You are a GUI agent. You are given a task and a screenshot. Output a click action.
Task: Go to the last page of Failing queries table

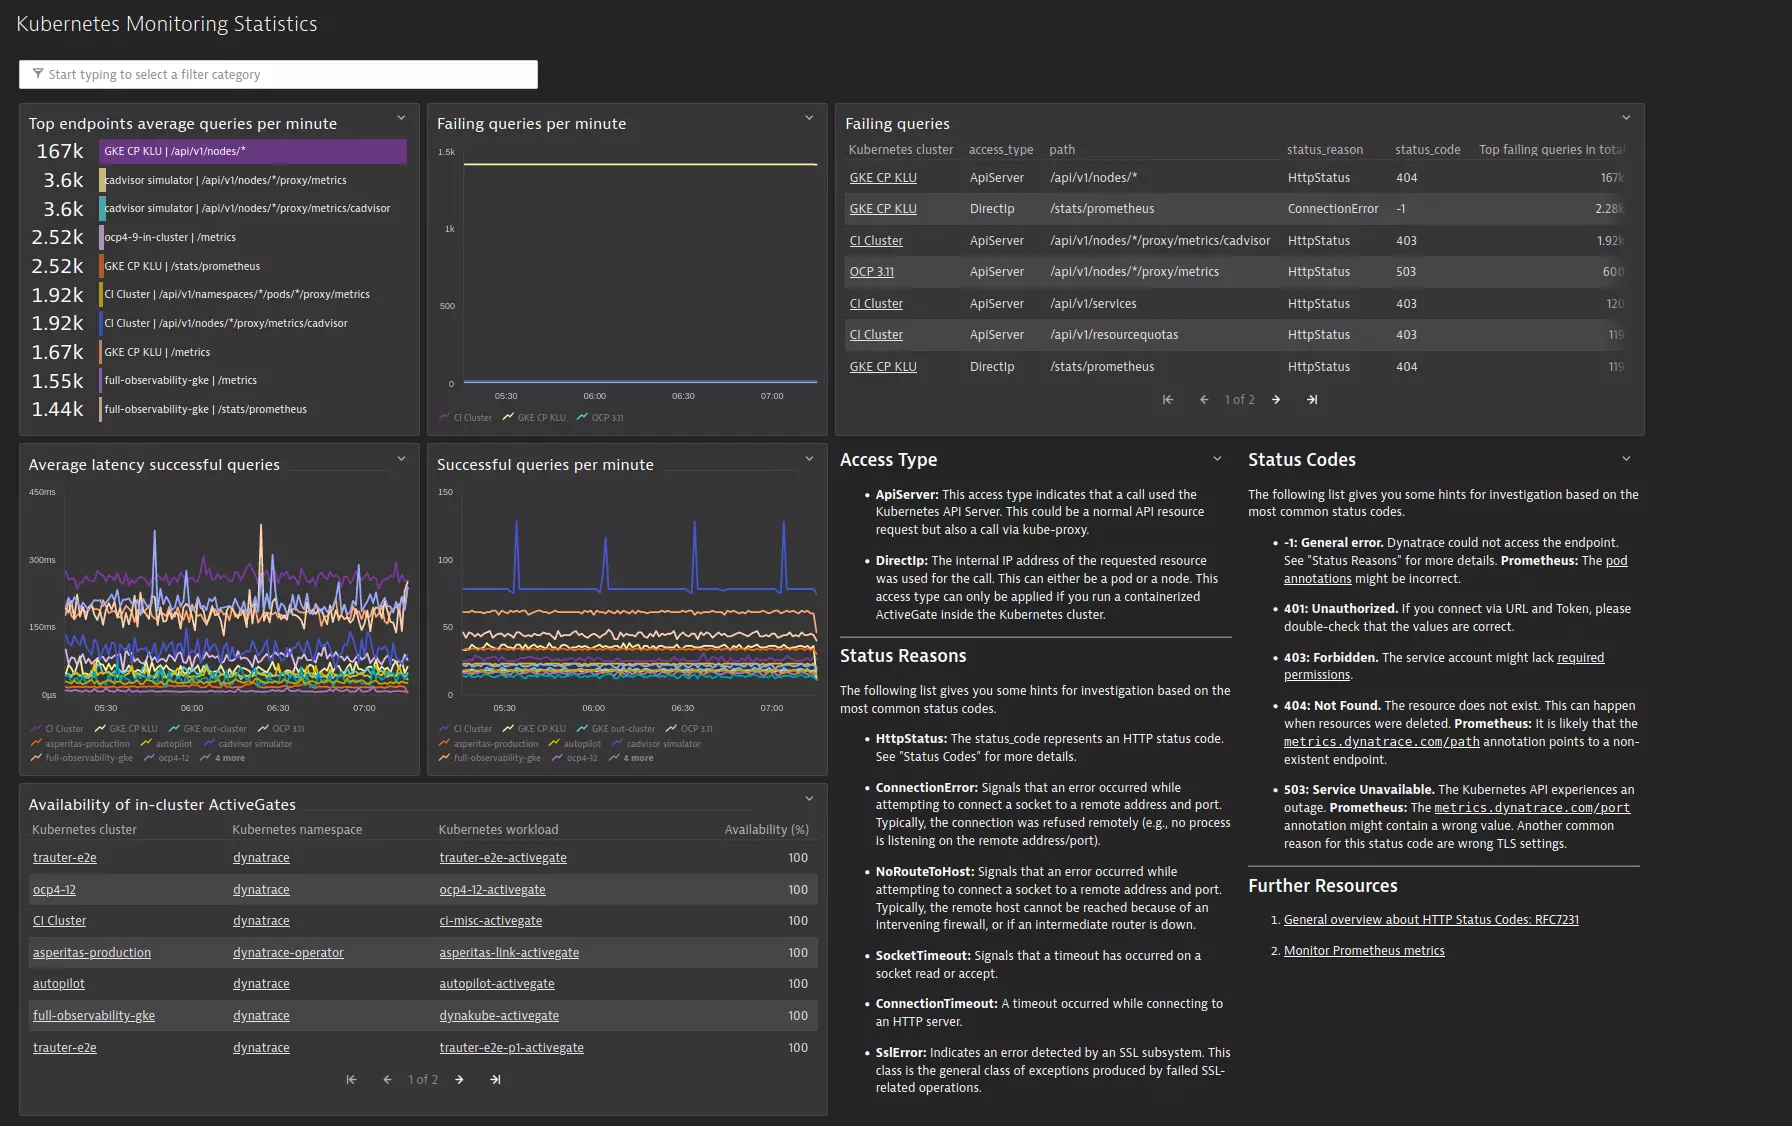point(1312,399)
